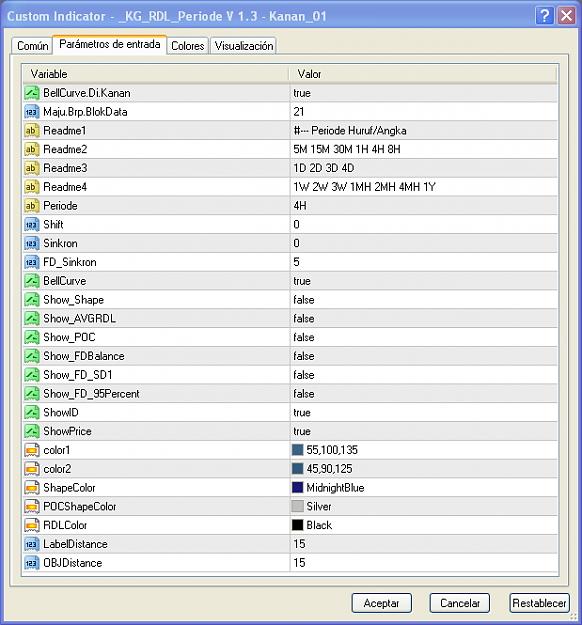
Task: Select the Periode value 4H
Action: 300,206
